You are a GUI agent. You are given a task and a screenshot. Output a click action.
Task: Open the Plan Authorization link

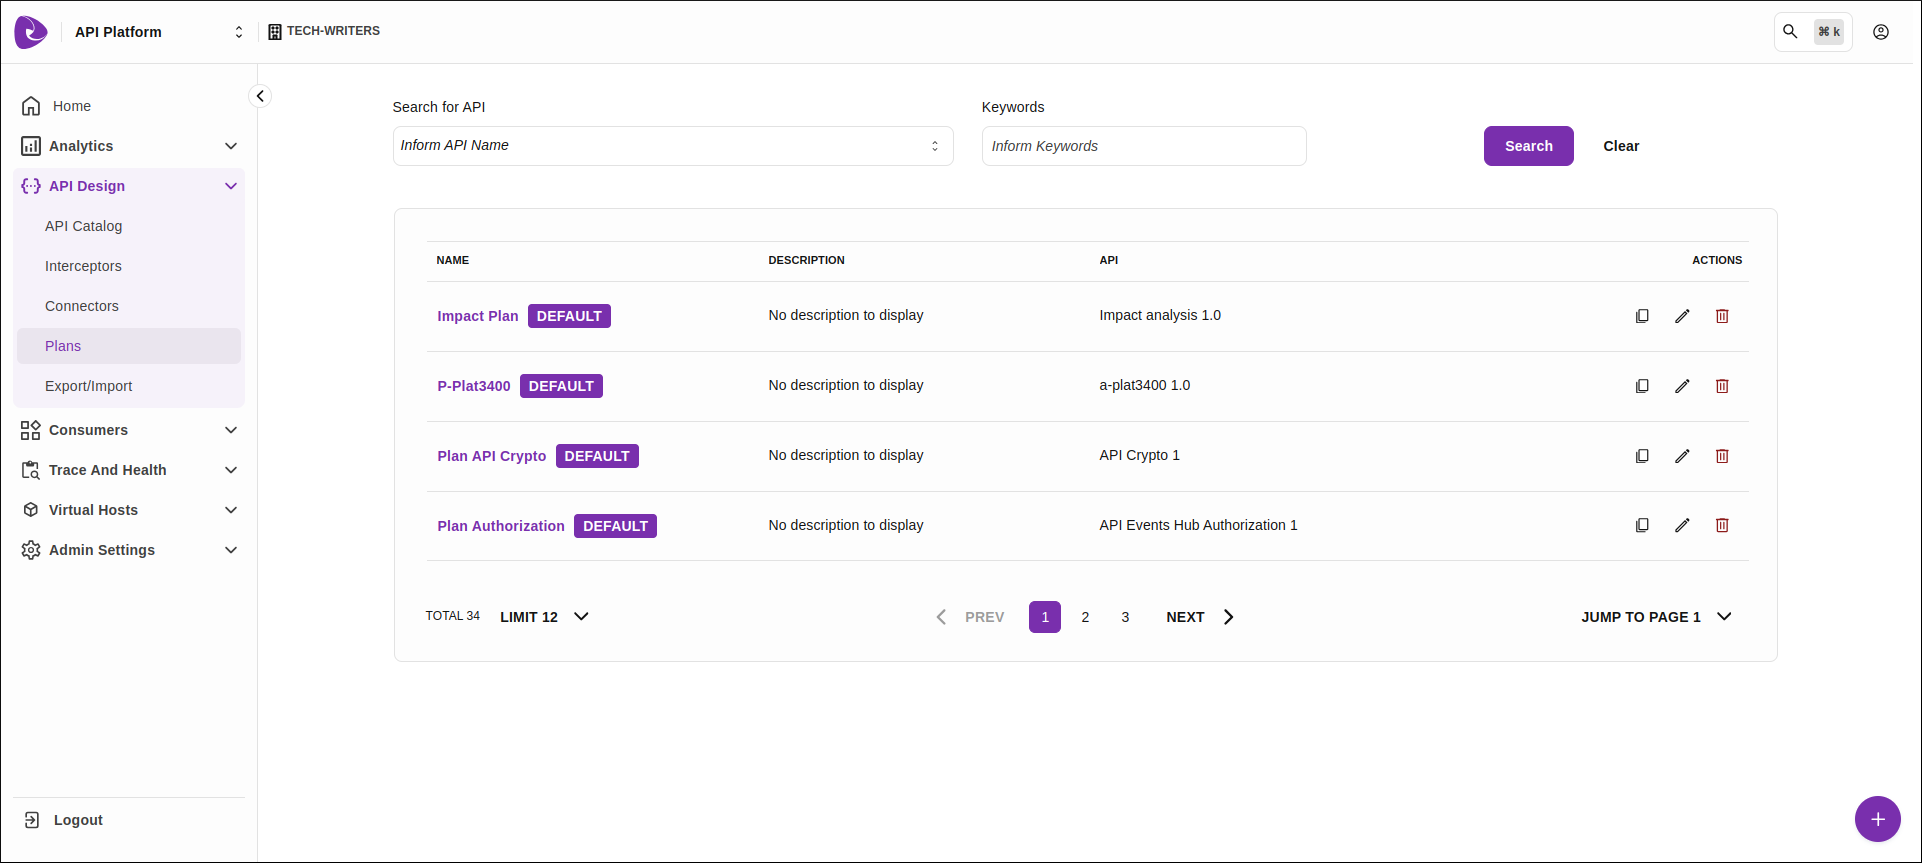[500, 526]
